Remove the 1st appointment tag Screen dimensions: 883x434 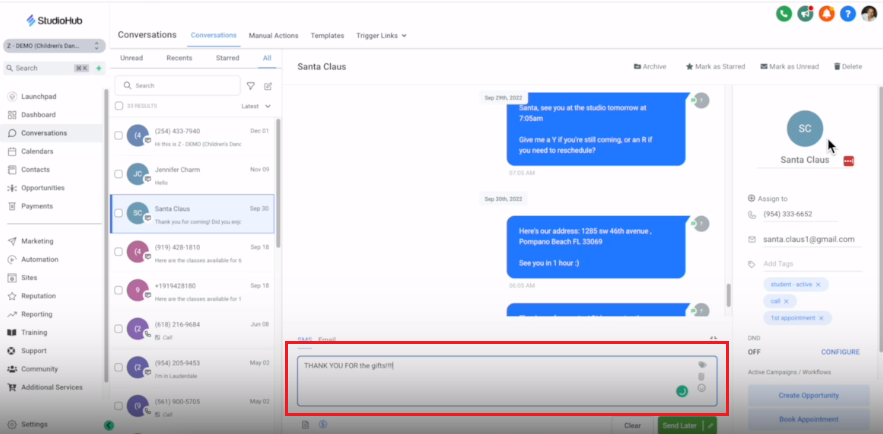click(x=821, y=318)
